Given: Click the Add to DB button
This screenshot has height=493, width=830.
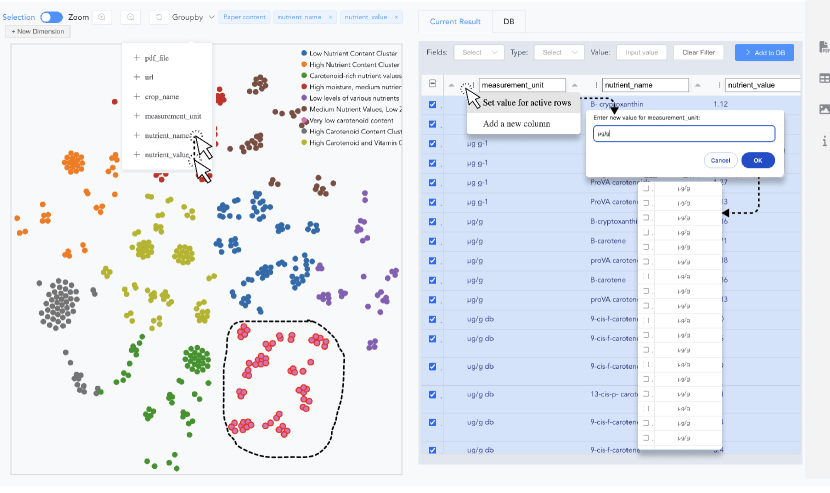Looking at the screenshot, I should (x=764, y=52).
